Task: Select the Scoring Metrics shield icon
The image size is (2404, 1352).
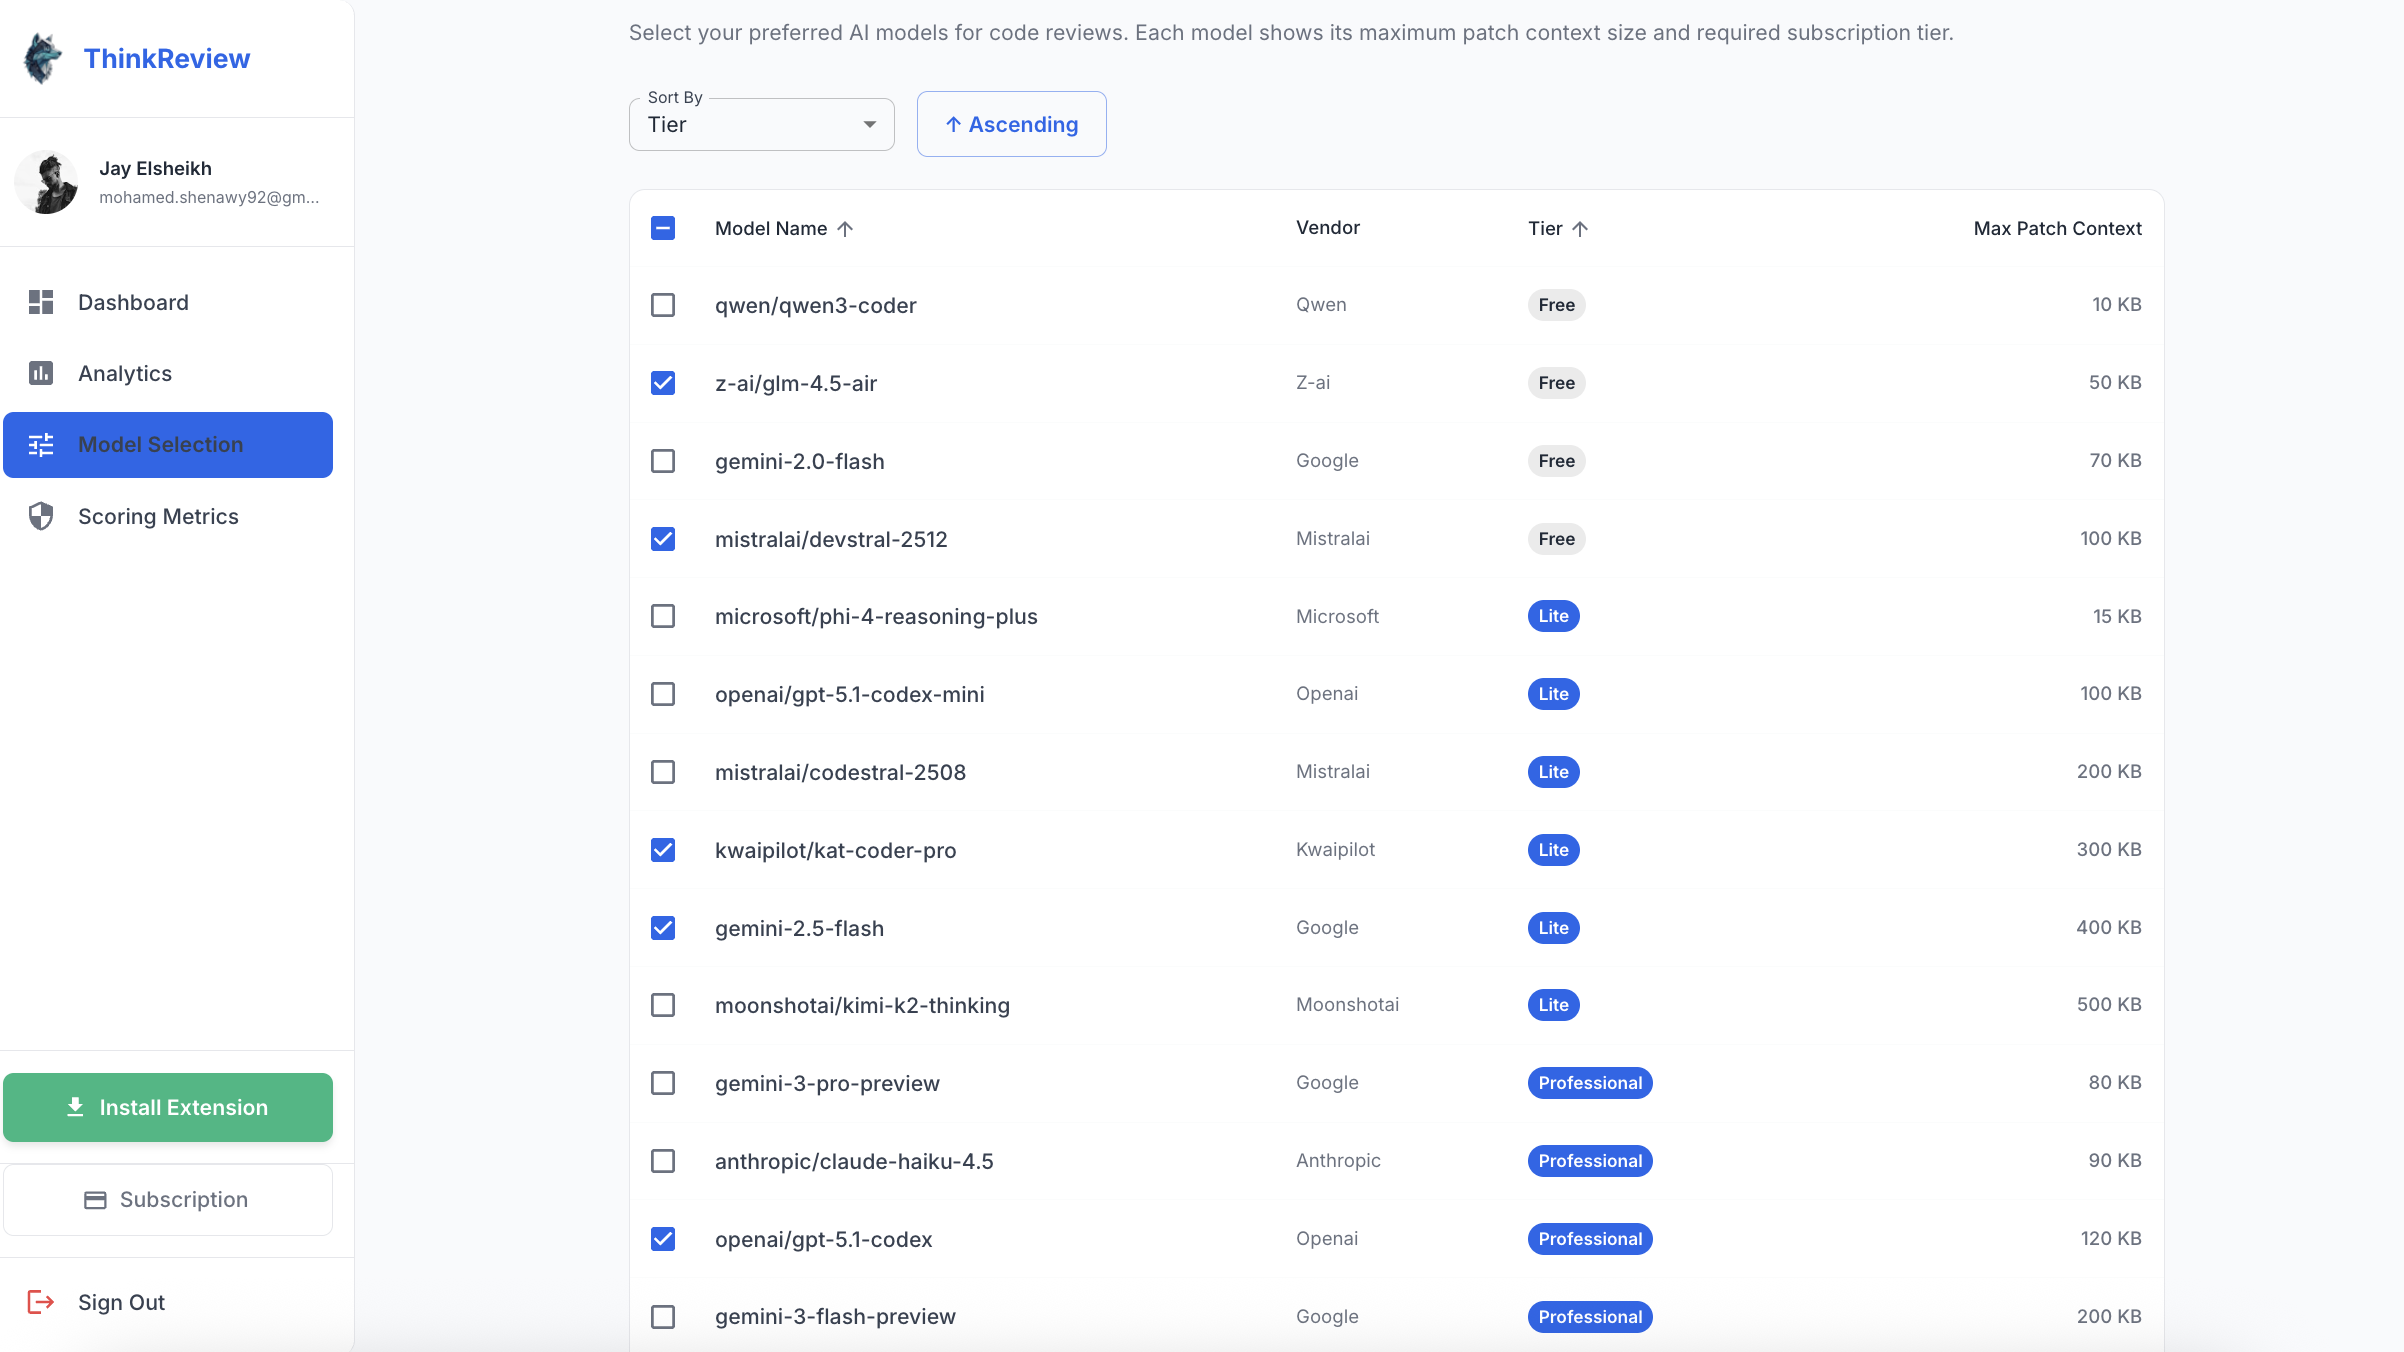Action: pyautogui.click(x=41, y=517)
